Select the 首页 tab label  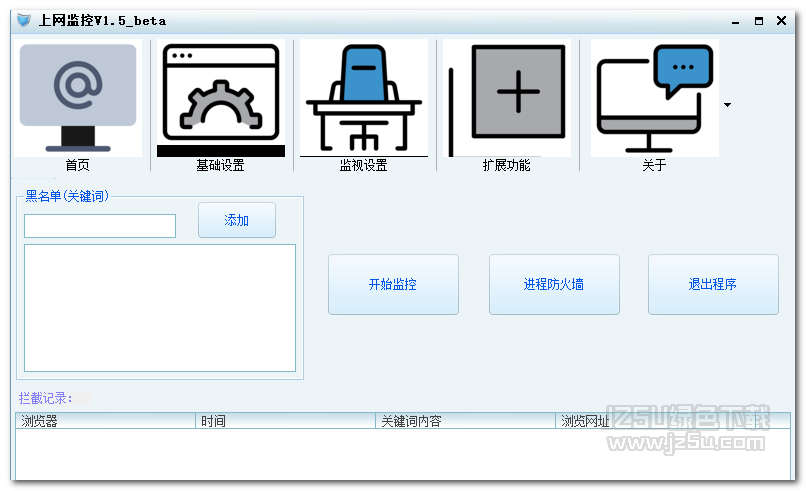78,165
